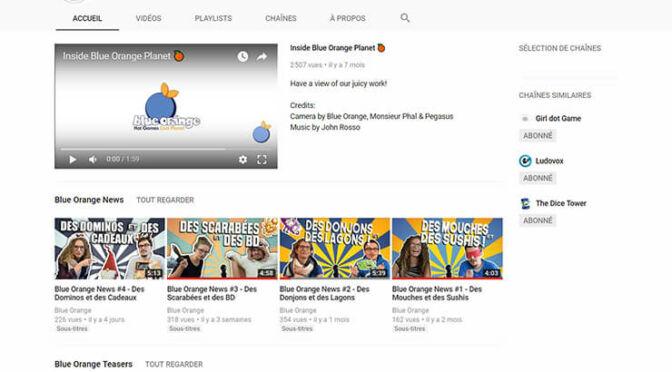Open the channel search magnifier icon
The height and width of the screenshot is (372, 672).
coord(405,18)
